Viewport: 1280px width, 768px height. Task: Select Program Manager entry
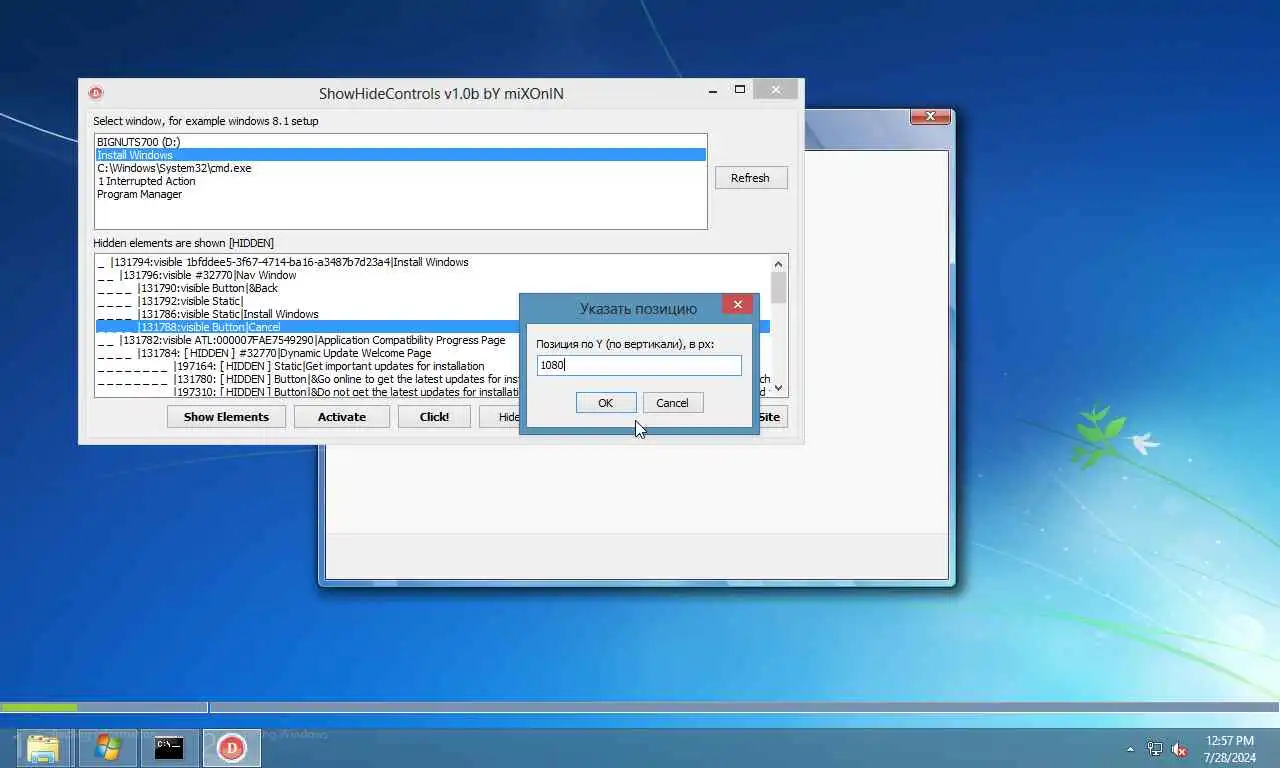[401, 194]
